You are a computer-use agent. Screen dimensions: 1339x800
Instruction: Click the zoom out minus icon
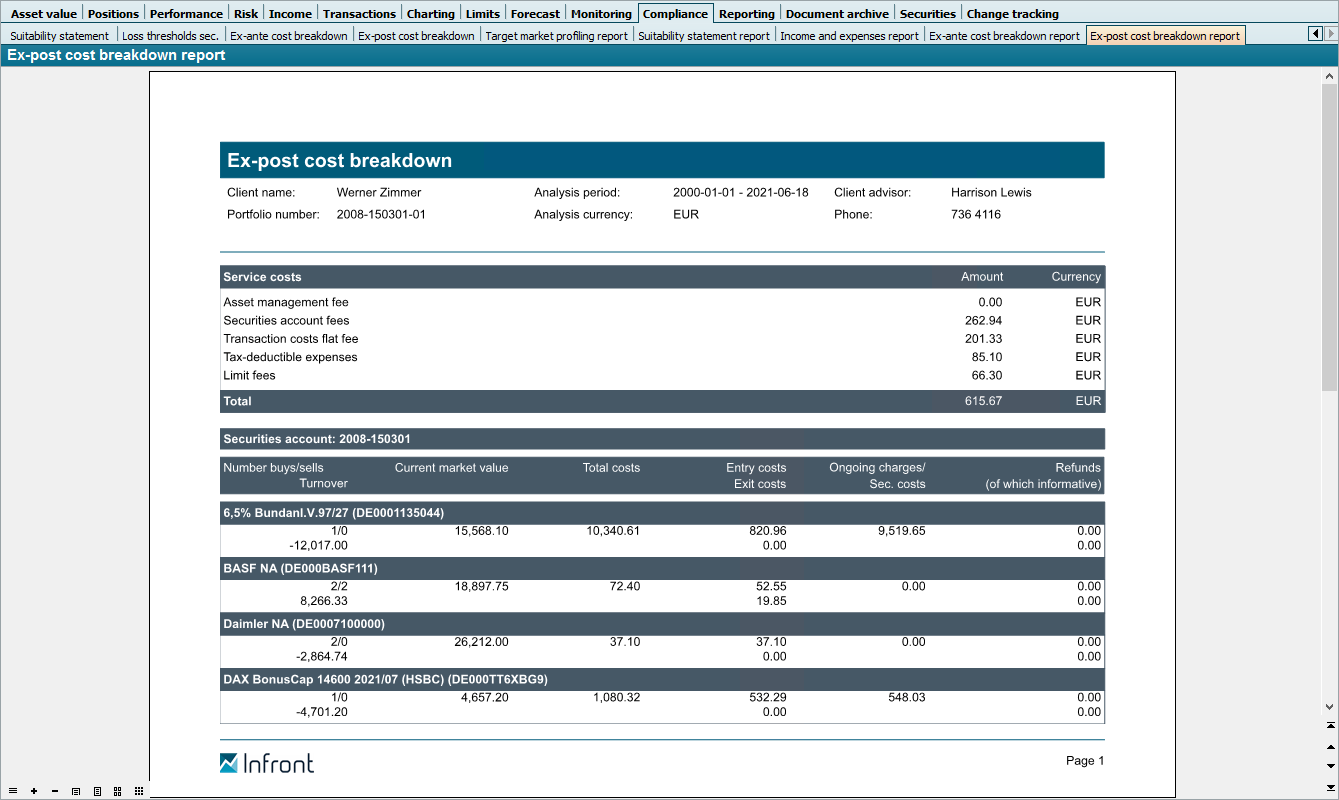(x=54, y=791)
